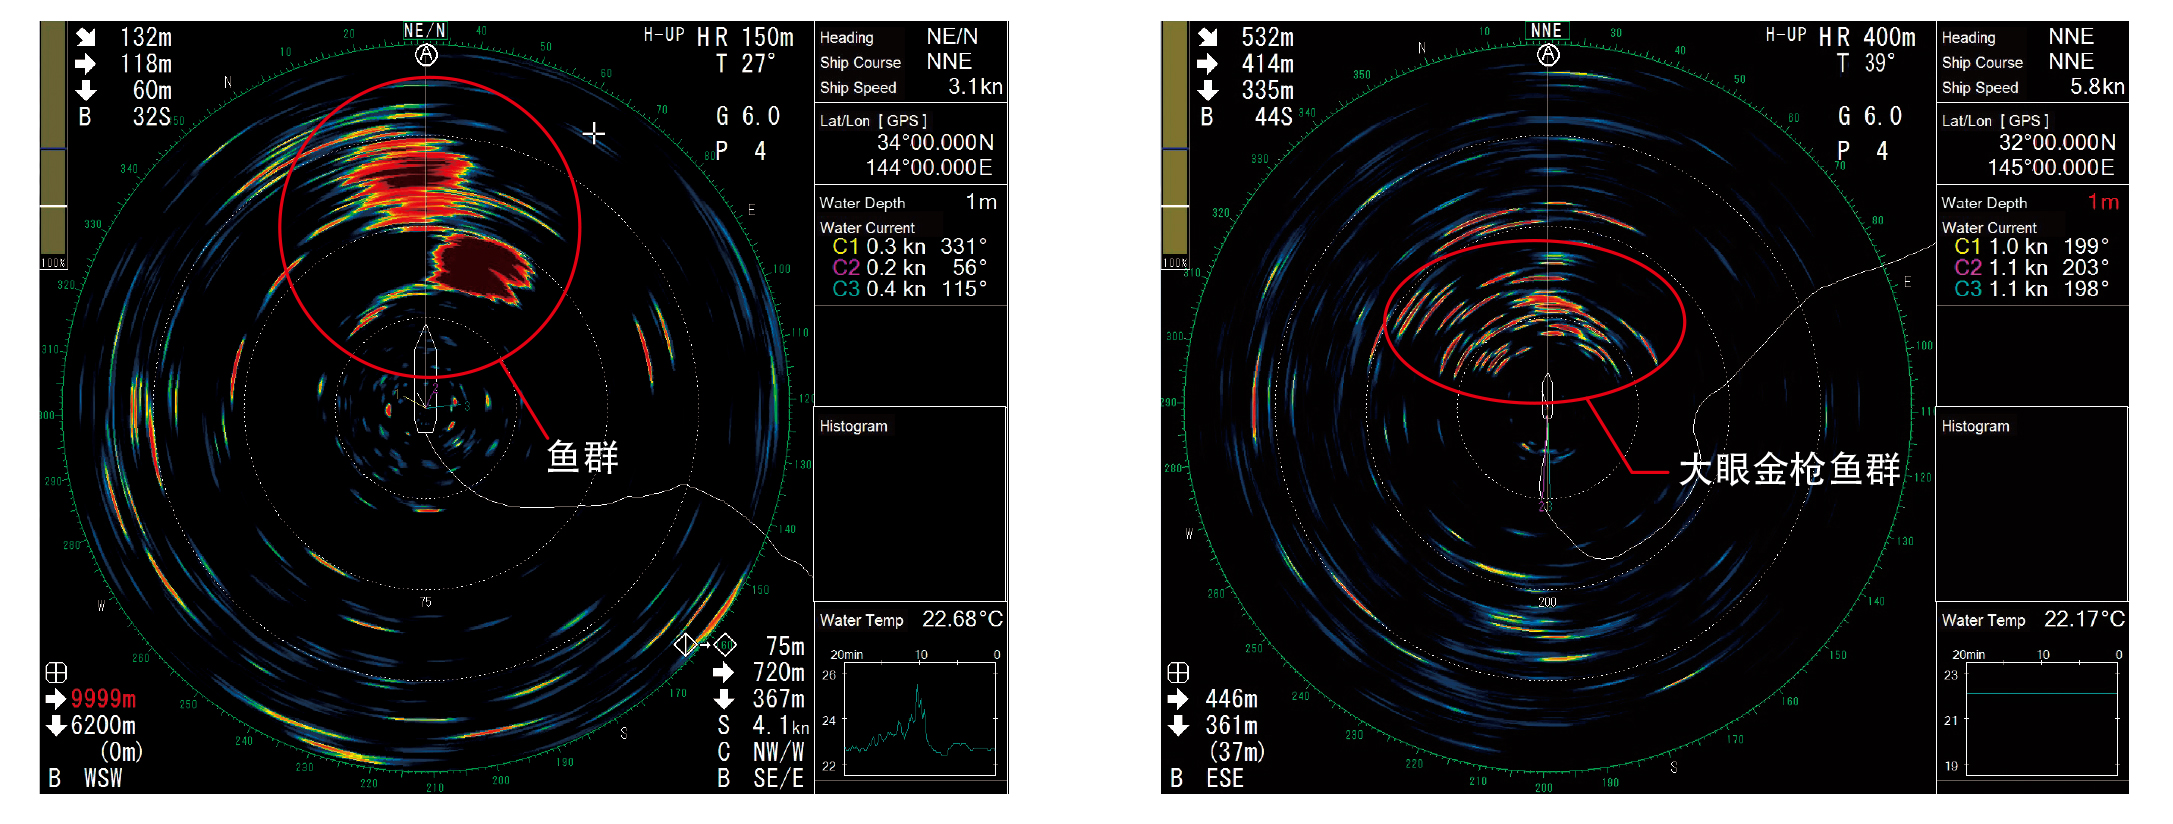The image size is (2173, 824).
Task: Click the tilt value T 39°
Action: (1866, 64)
